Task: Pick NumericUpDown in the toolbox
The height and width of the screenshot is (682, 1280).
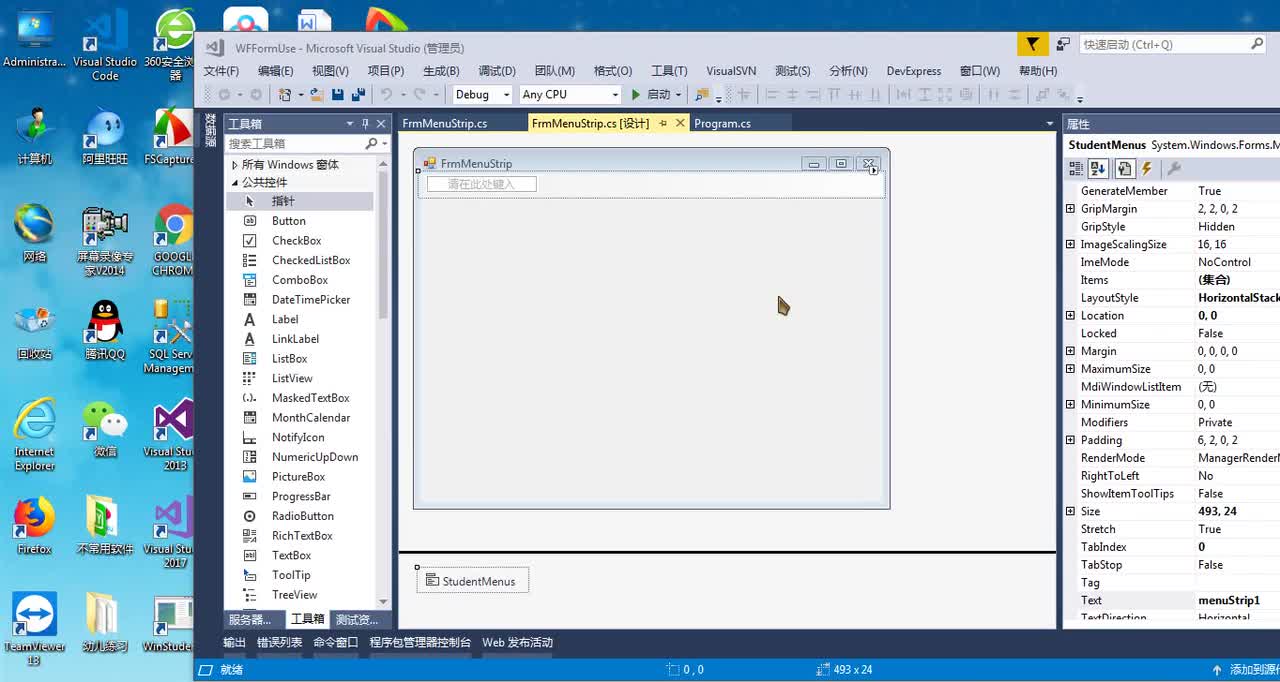Action: (314, 457)
